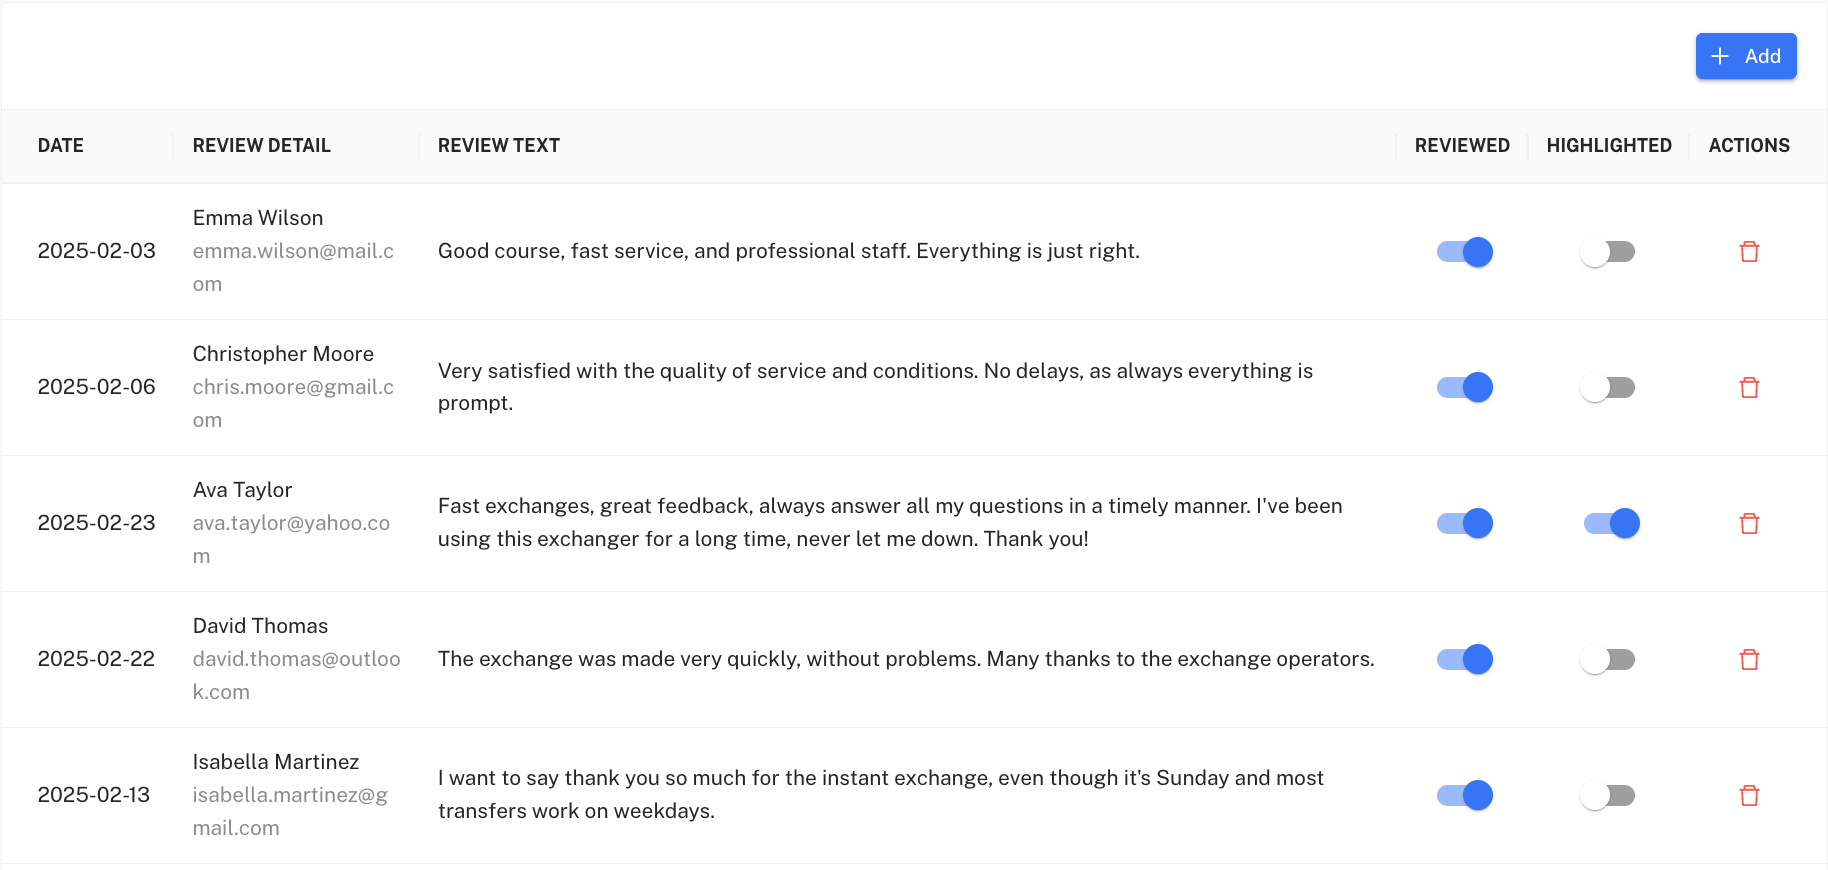The image size is (1828, 870).
Task: Turn off Reviewed toggle for Emma Wilson
Action: tap(1464, 251)
